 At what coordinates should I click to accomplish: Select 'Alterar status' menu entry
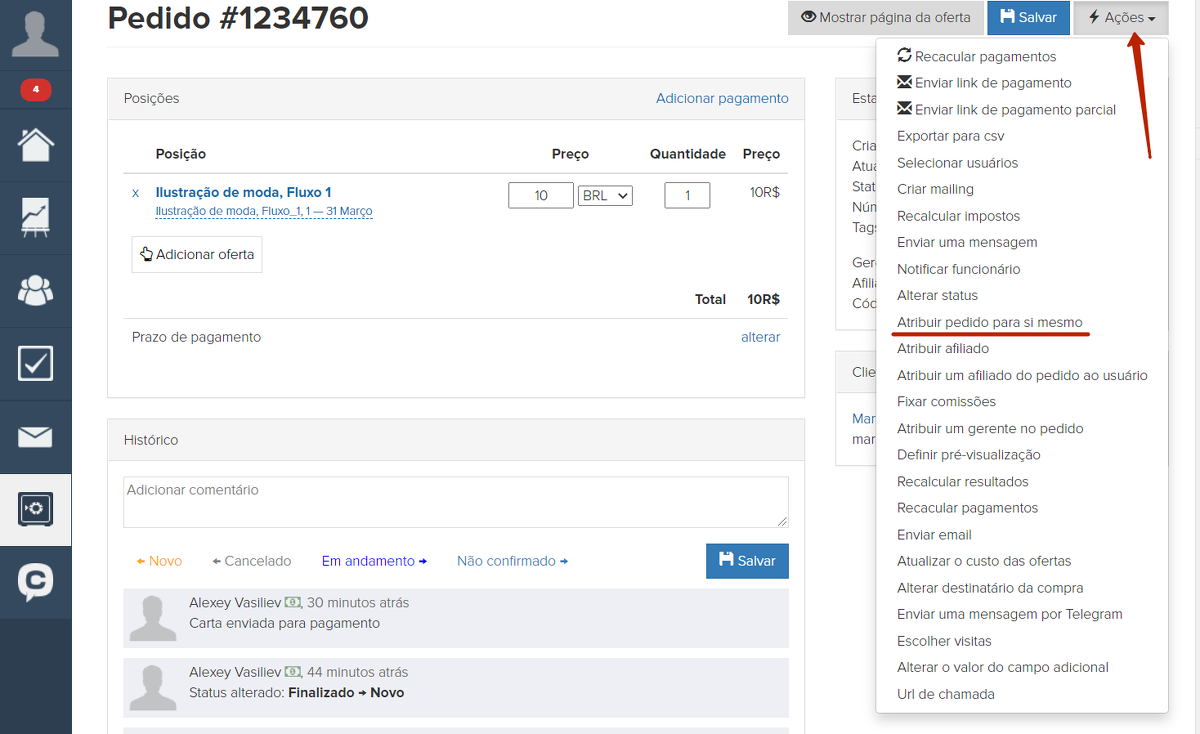tap(937, 295)
